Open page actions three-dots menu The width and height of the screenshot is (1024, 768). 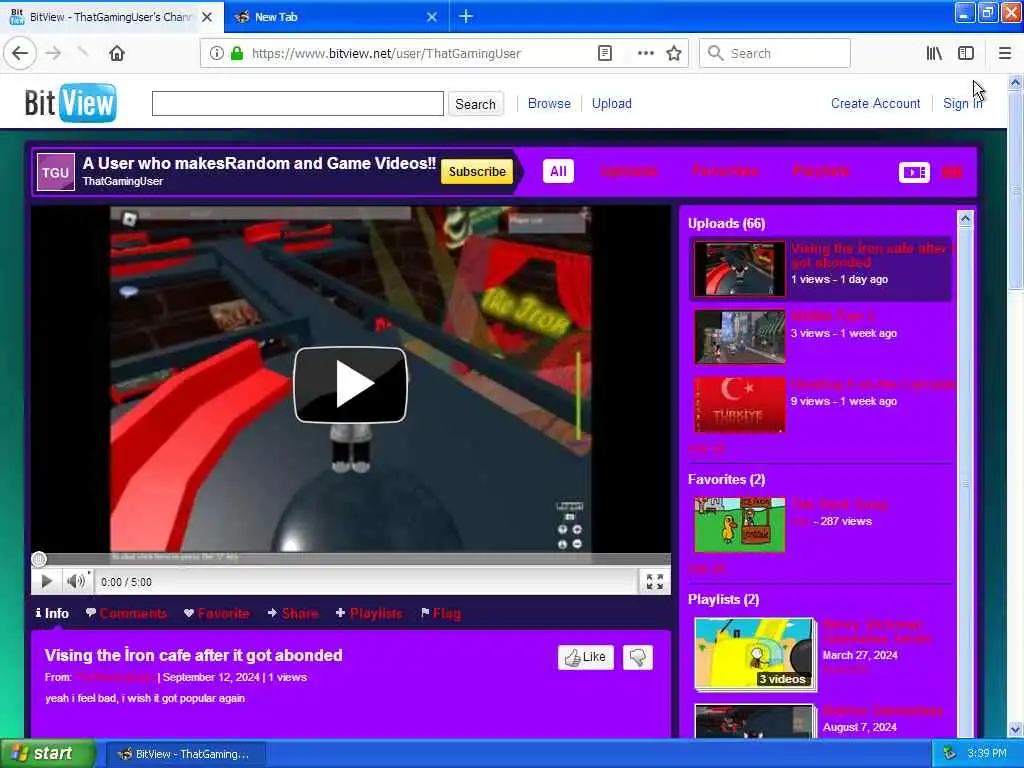pyautogui.click(x=645, y=53)
